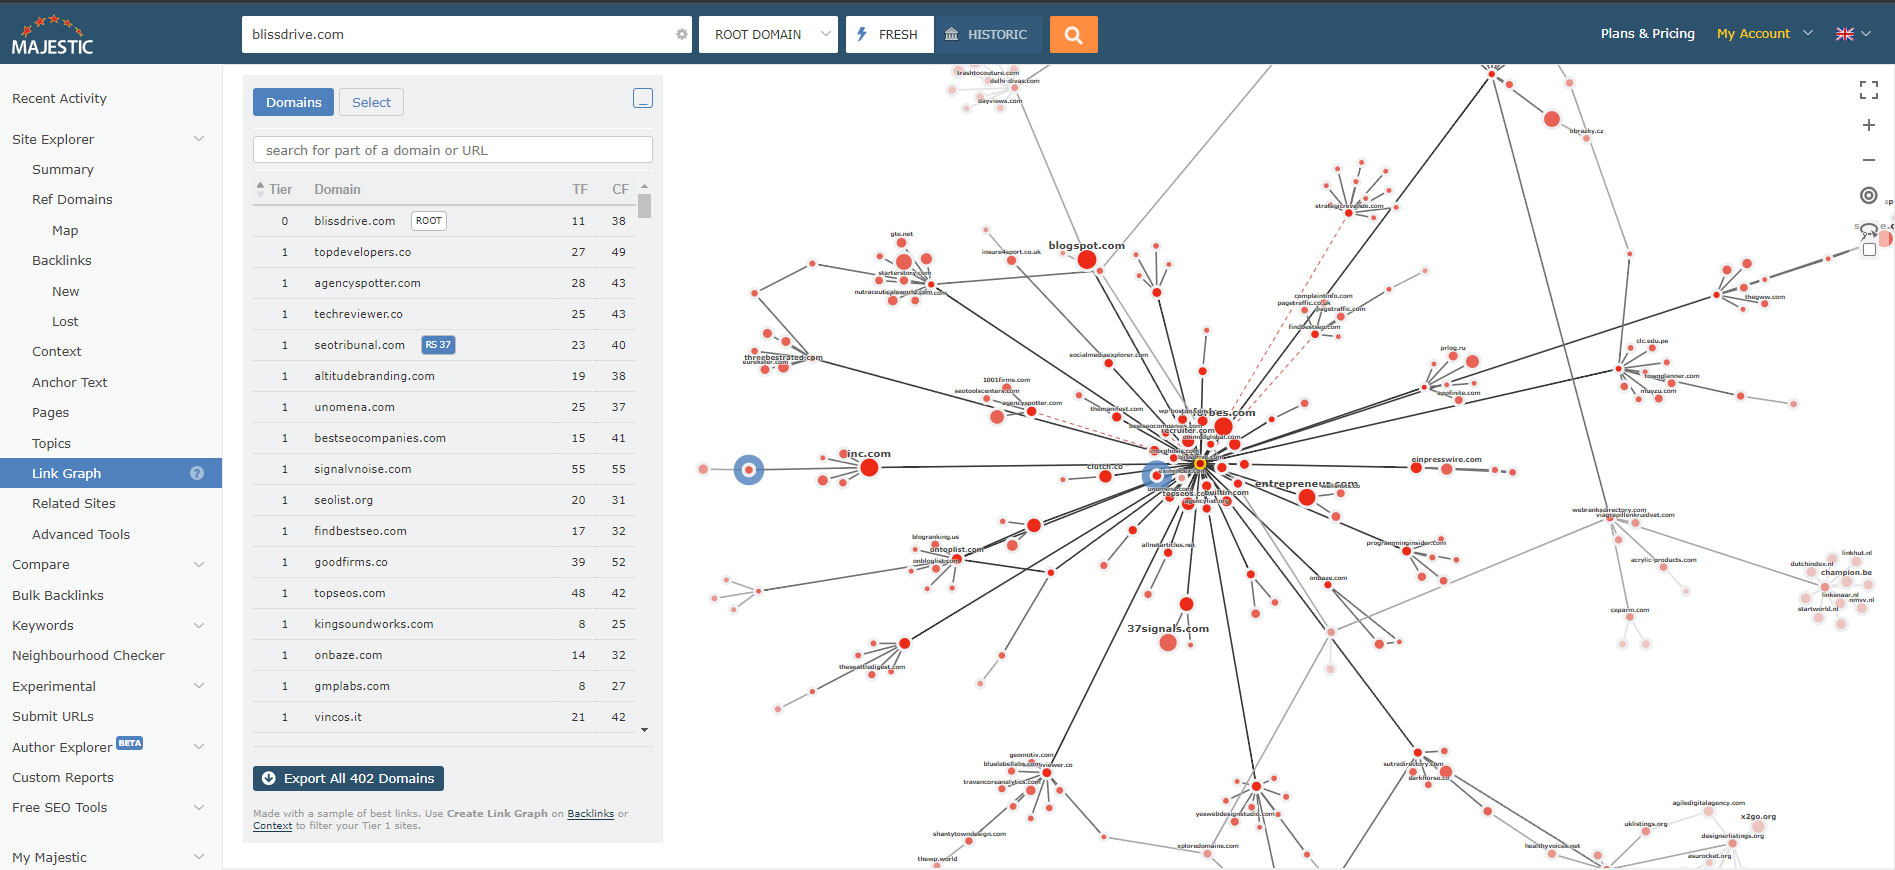Sort table by TF column
The width and height of the screenshot is (1895, 870).
coord(580,189)
